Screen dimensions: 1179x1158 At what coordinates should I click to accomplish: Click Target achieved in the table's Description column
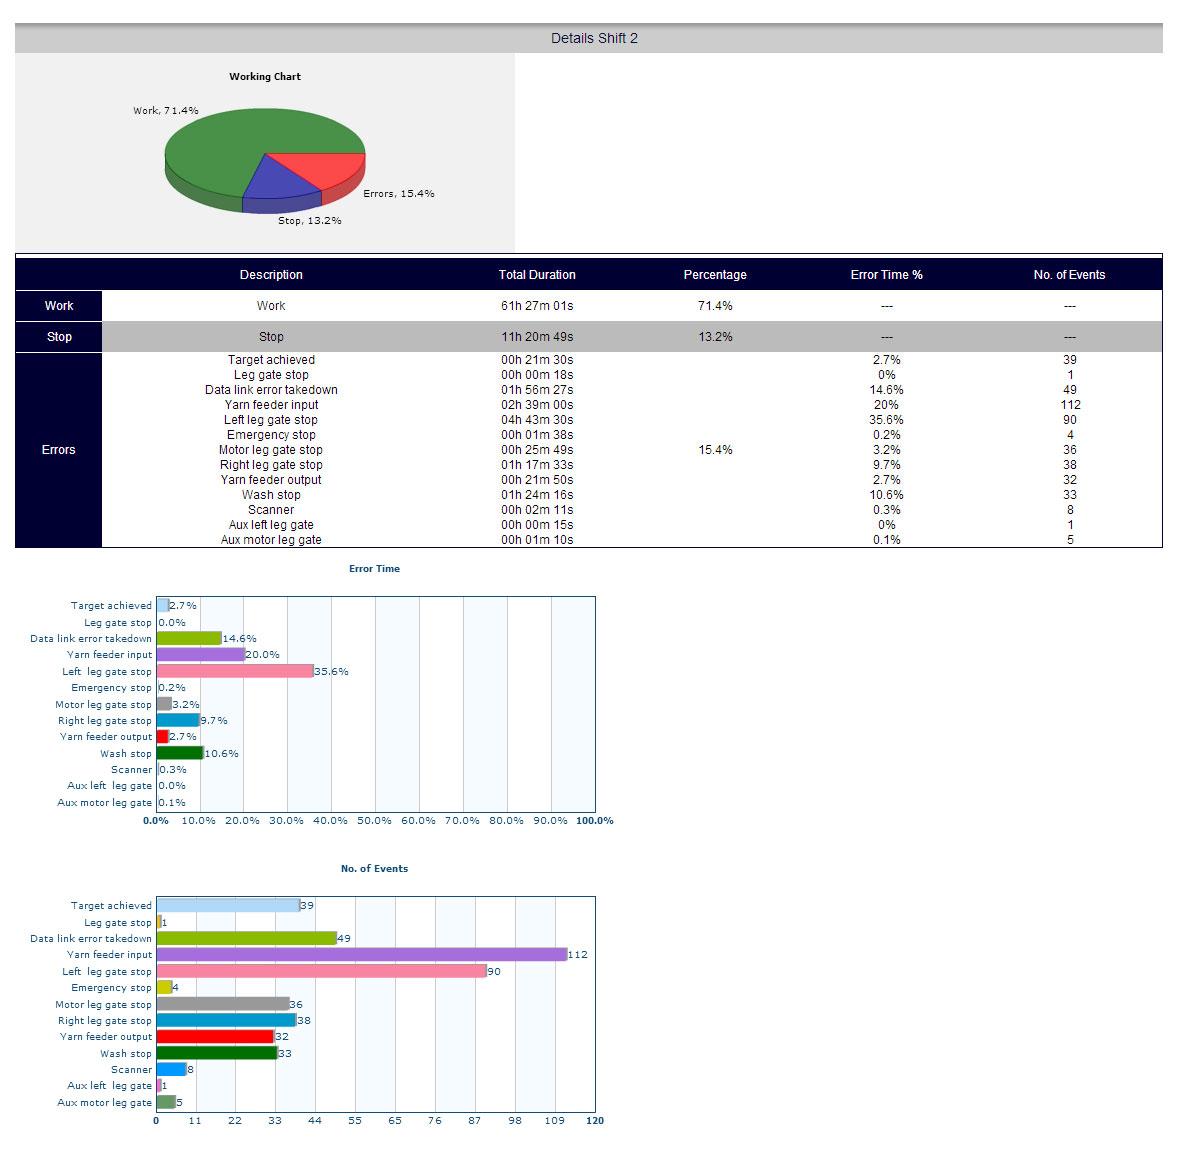pyautogui.click(x=271, y=360)
